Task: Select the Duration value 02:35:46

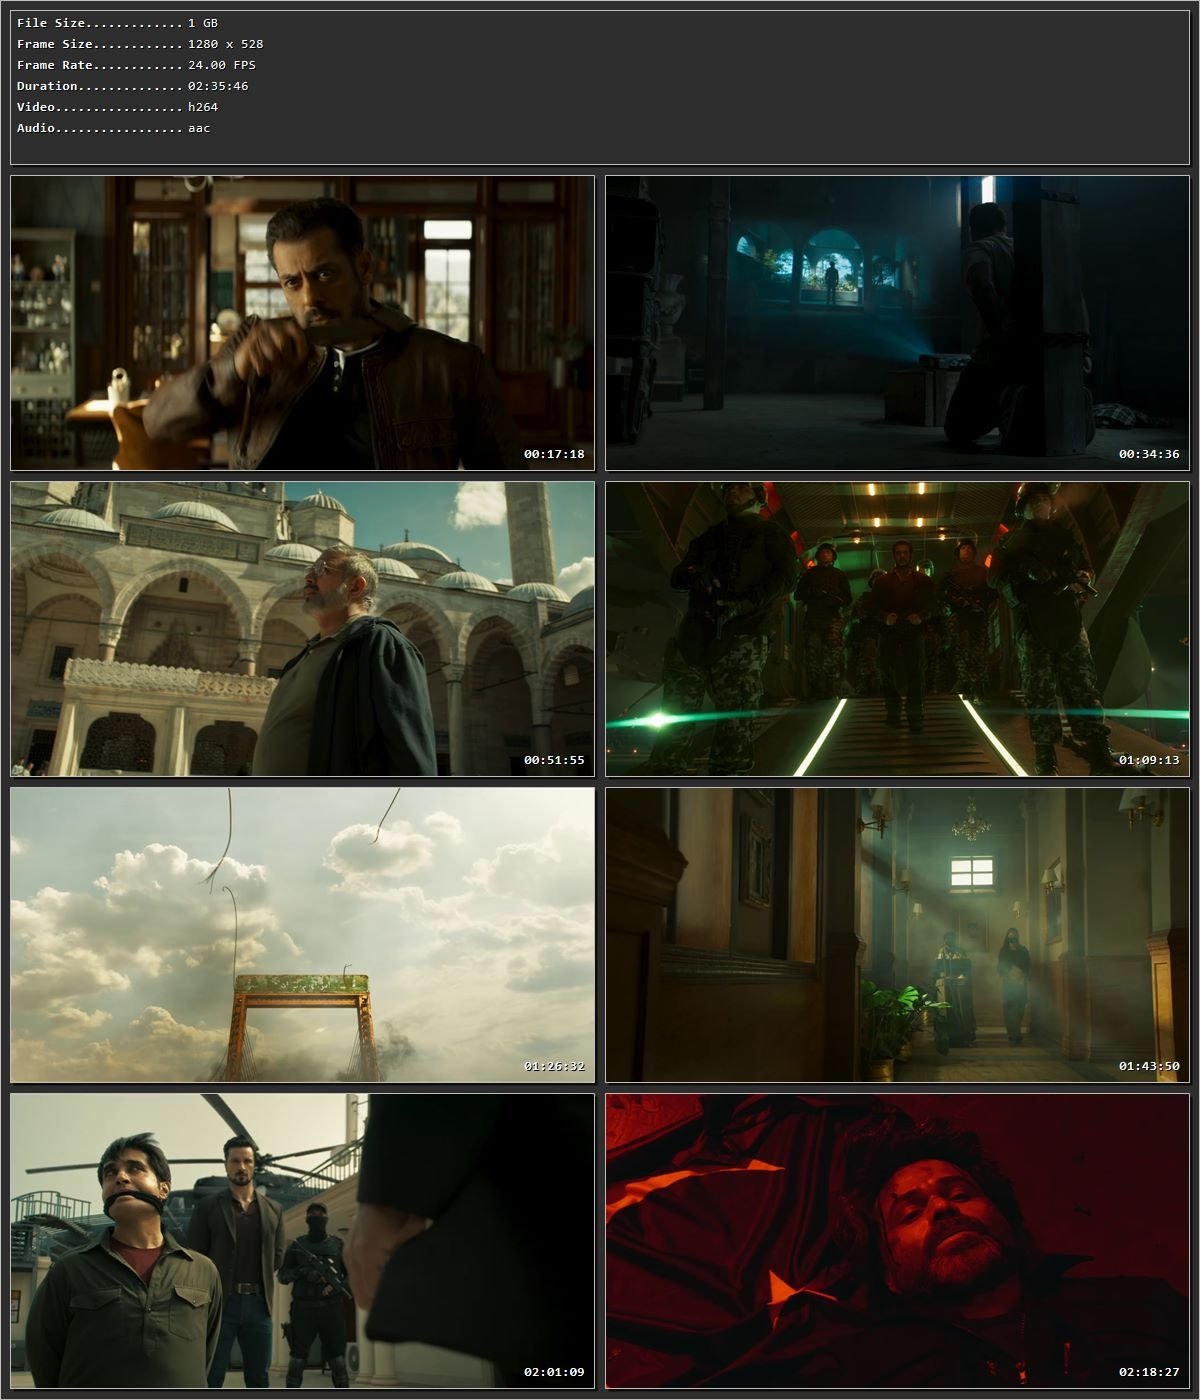Action: pos(222,85)
